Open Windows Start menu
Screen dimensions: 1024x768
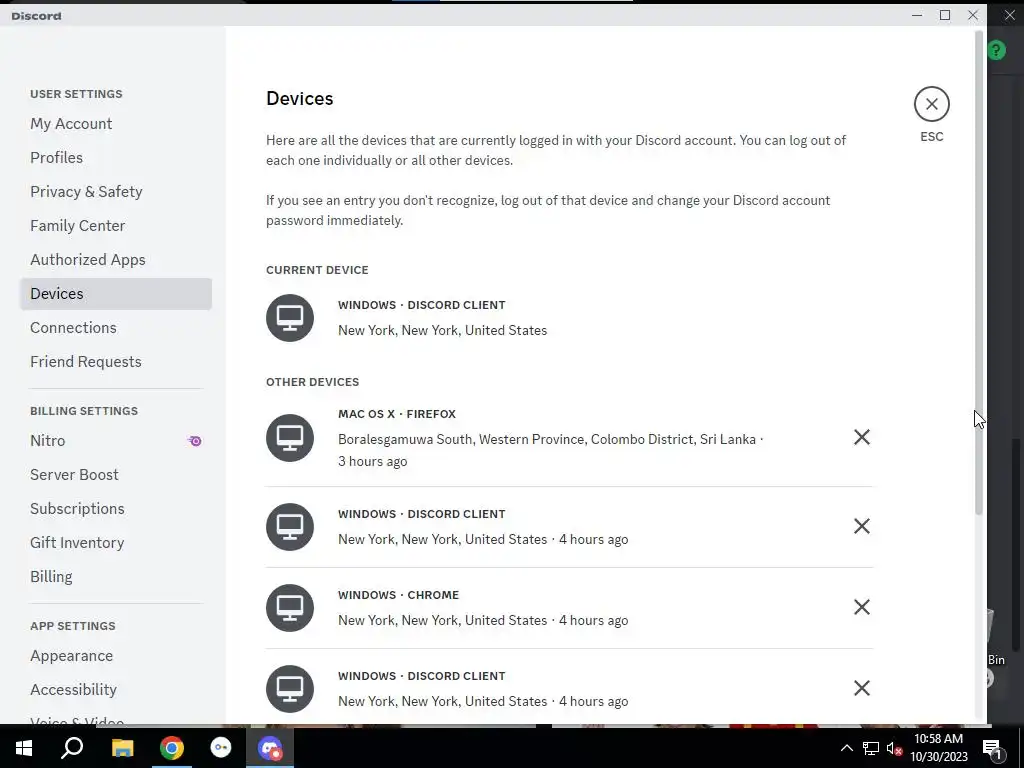click(x=24, y=748)
